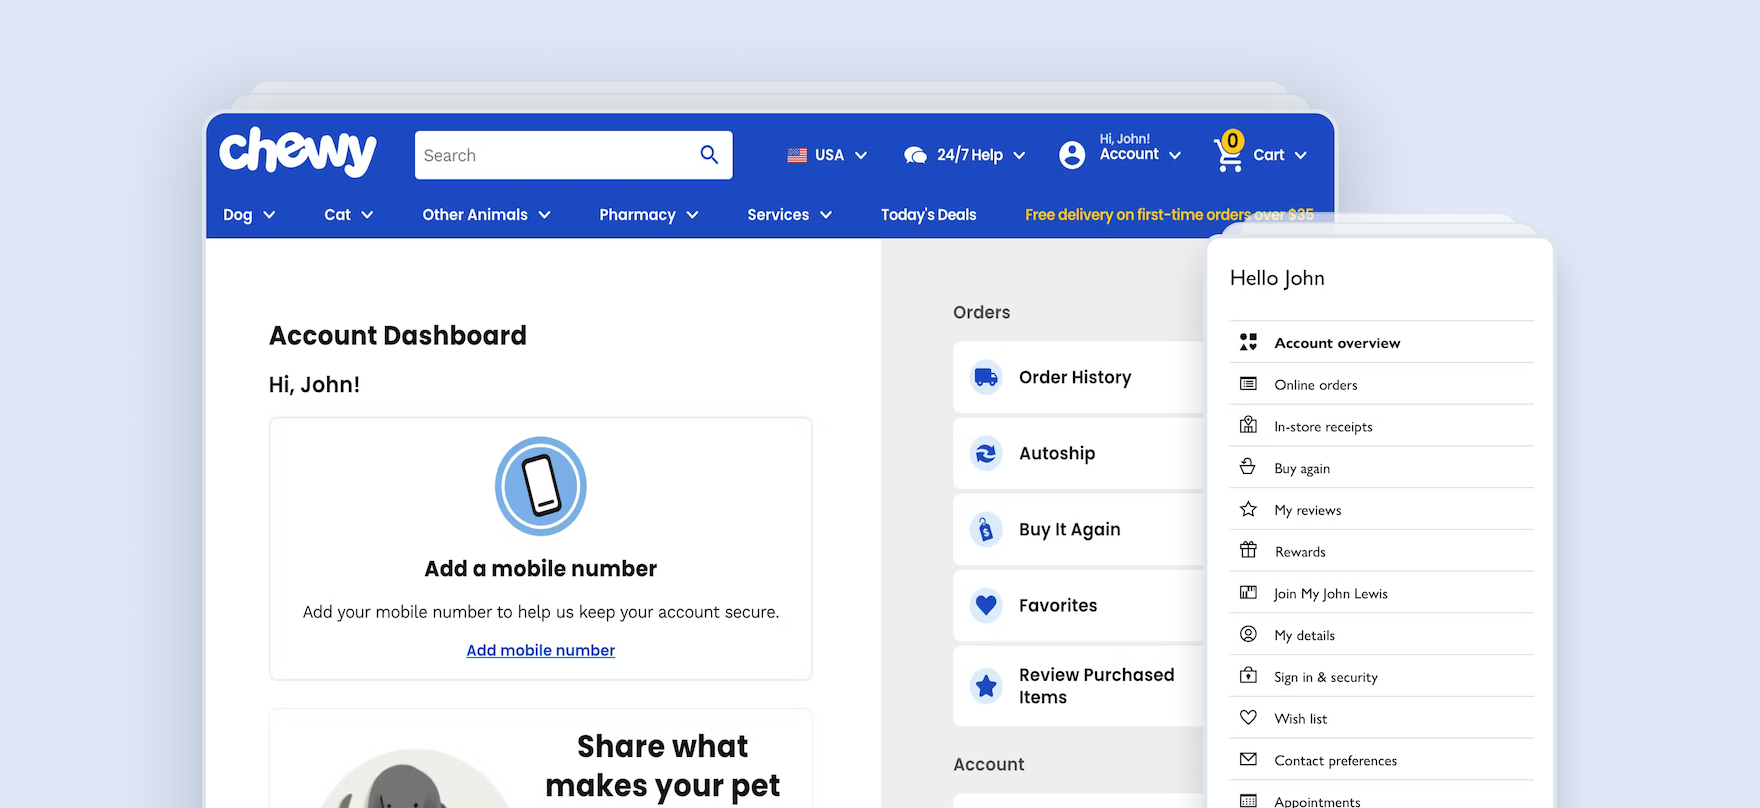Screen dimensions: 1760x808
Task: Click the account profile avatar icon
Action: (x=1072, y=155)
